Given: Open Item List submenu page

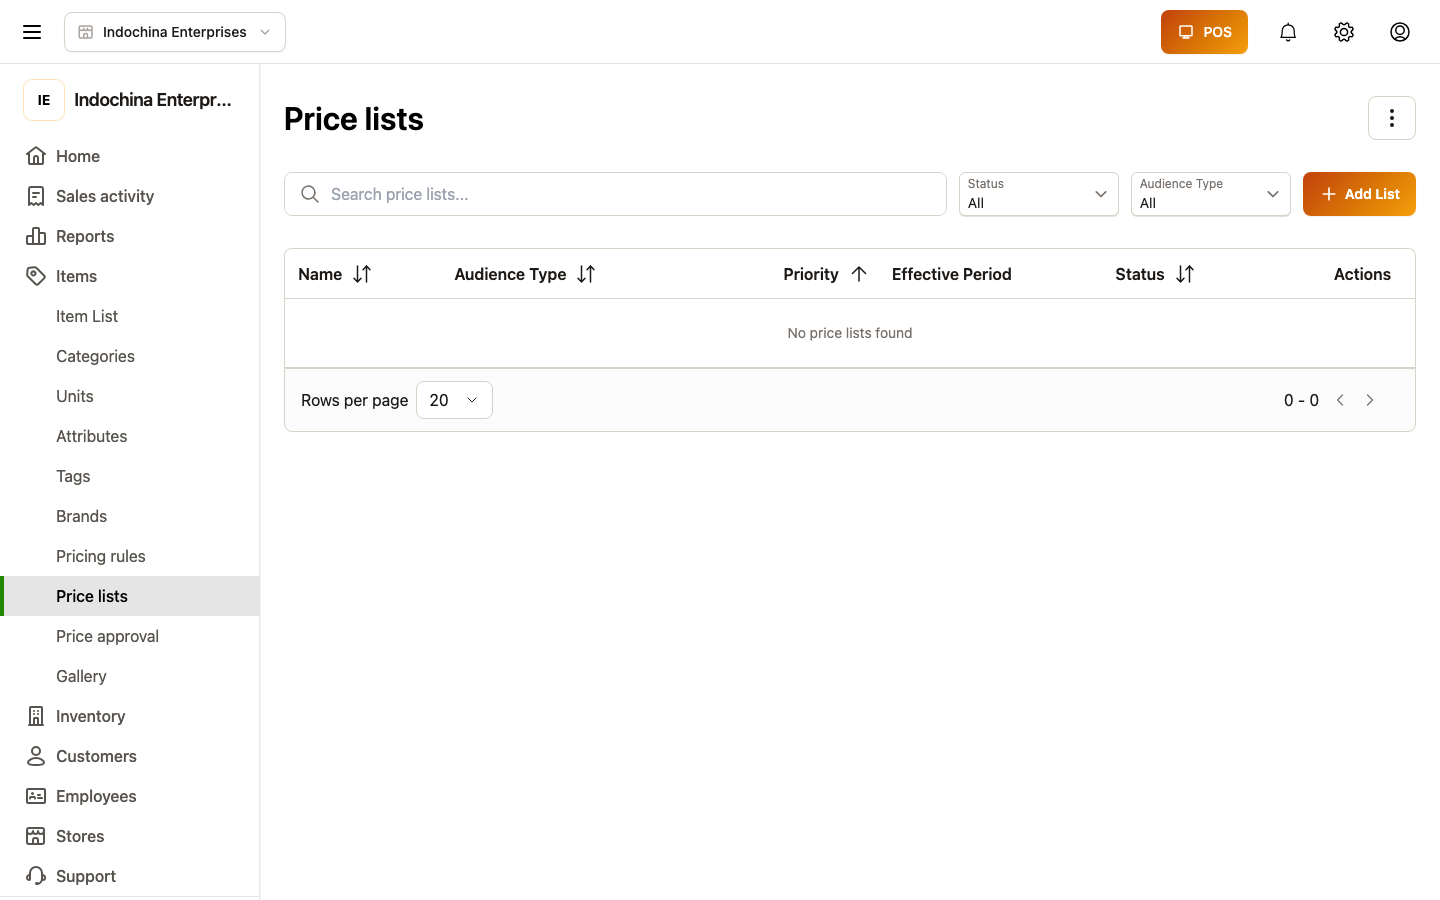Looking at the screenshot, I should coord(130,316).
